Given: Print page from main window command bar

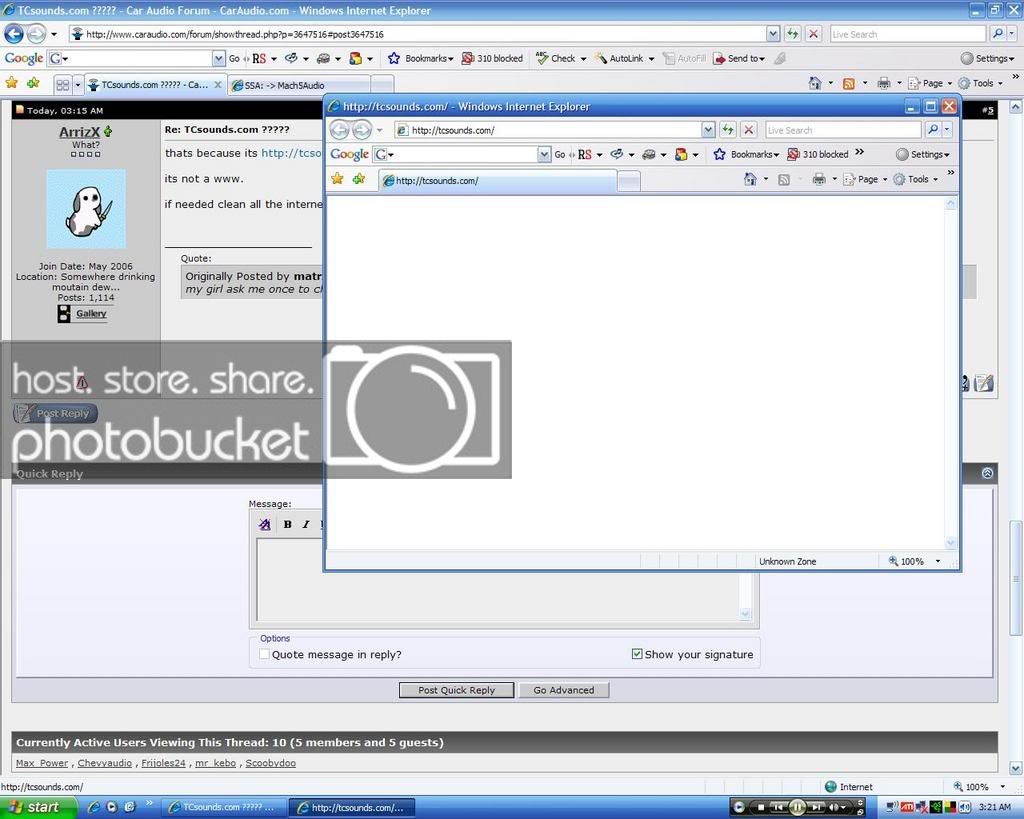Looking at the screenshot, I should [x=884, y=83].
